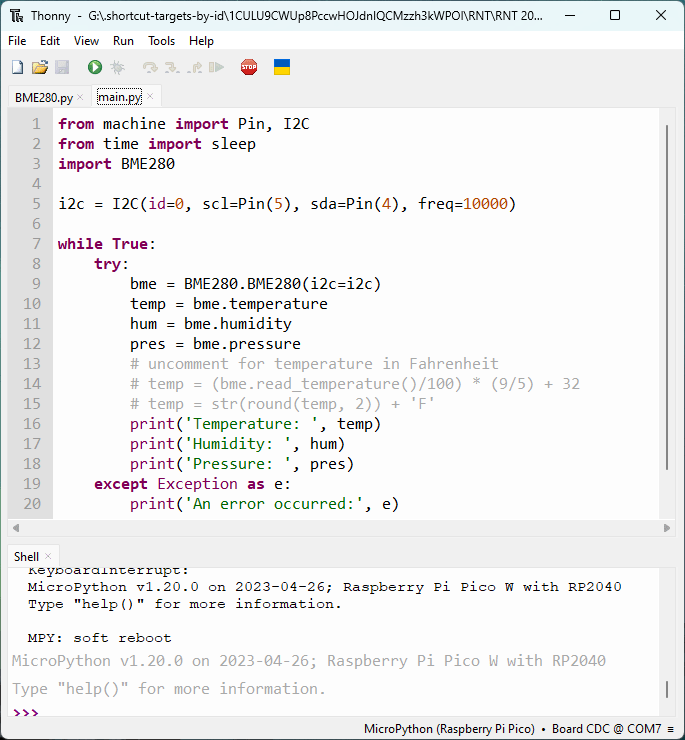The width and height of the screenshot is (685, 740).
Task: Click the 'try:' code line
Action: 111,264
